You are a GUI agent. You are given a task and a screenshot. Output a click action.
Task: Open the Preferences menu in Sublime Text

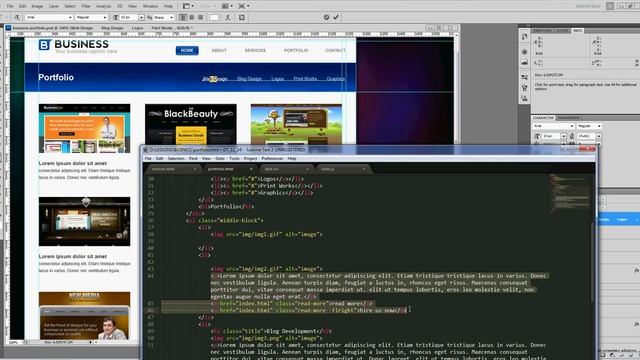(272, 158)
